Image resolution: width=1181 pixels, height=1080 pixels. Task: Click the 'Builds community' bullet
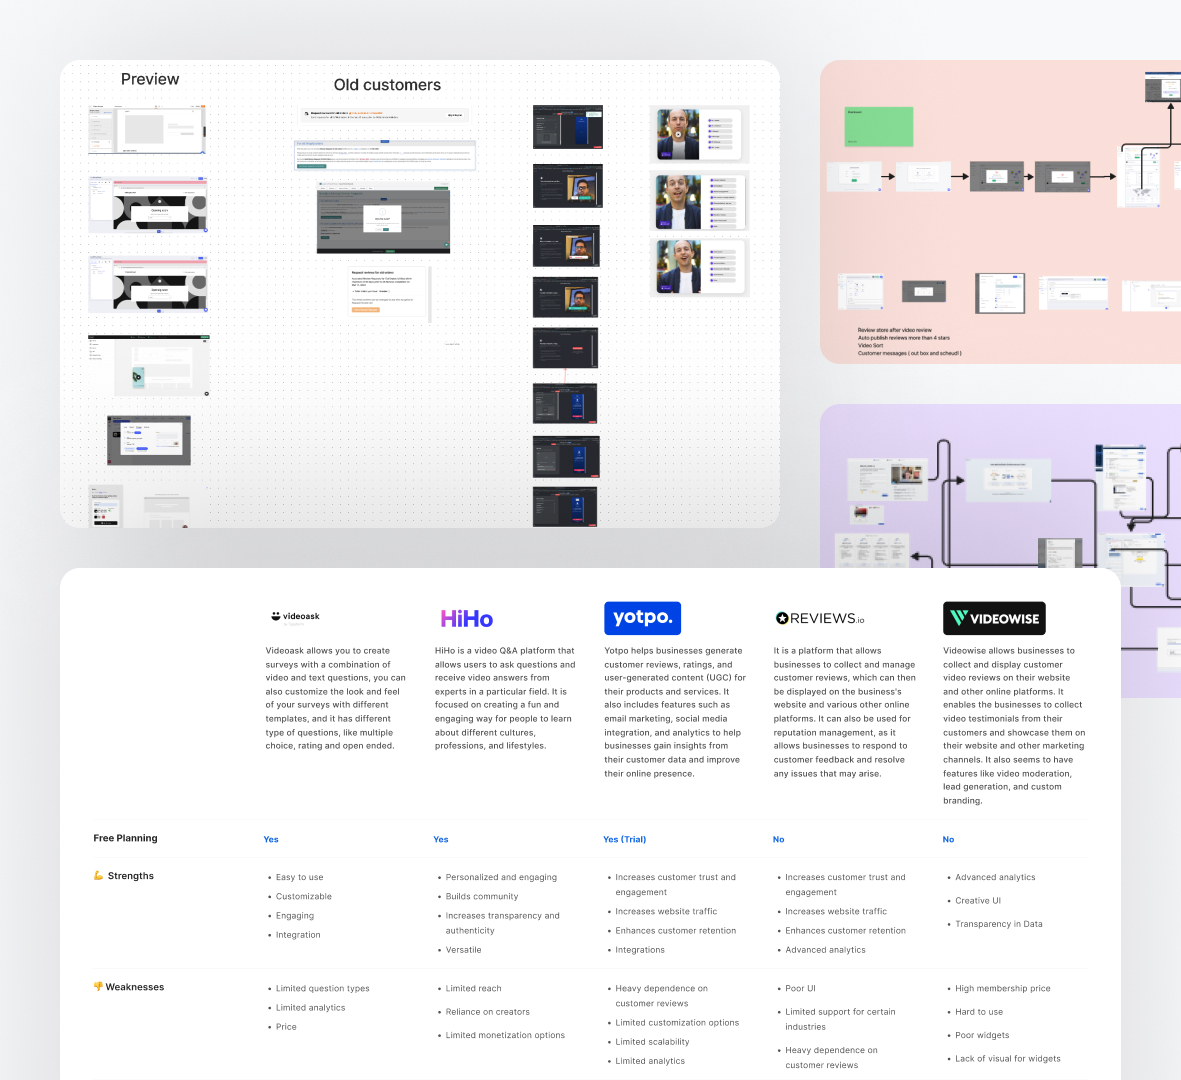(481, 896)
